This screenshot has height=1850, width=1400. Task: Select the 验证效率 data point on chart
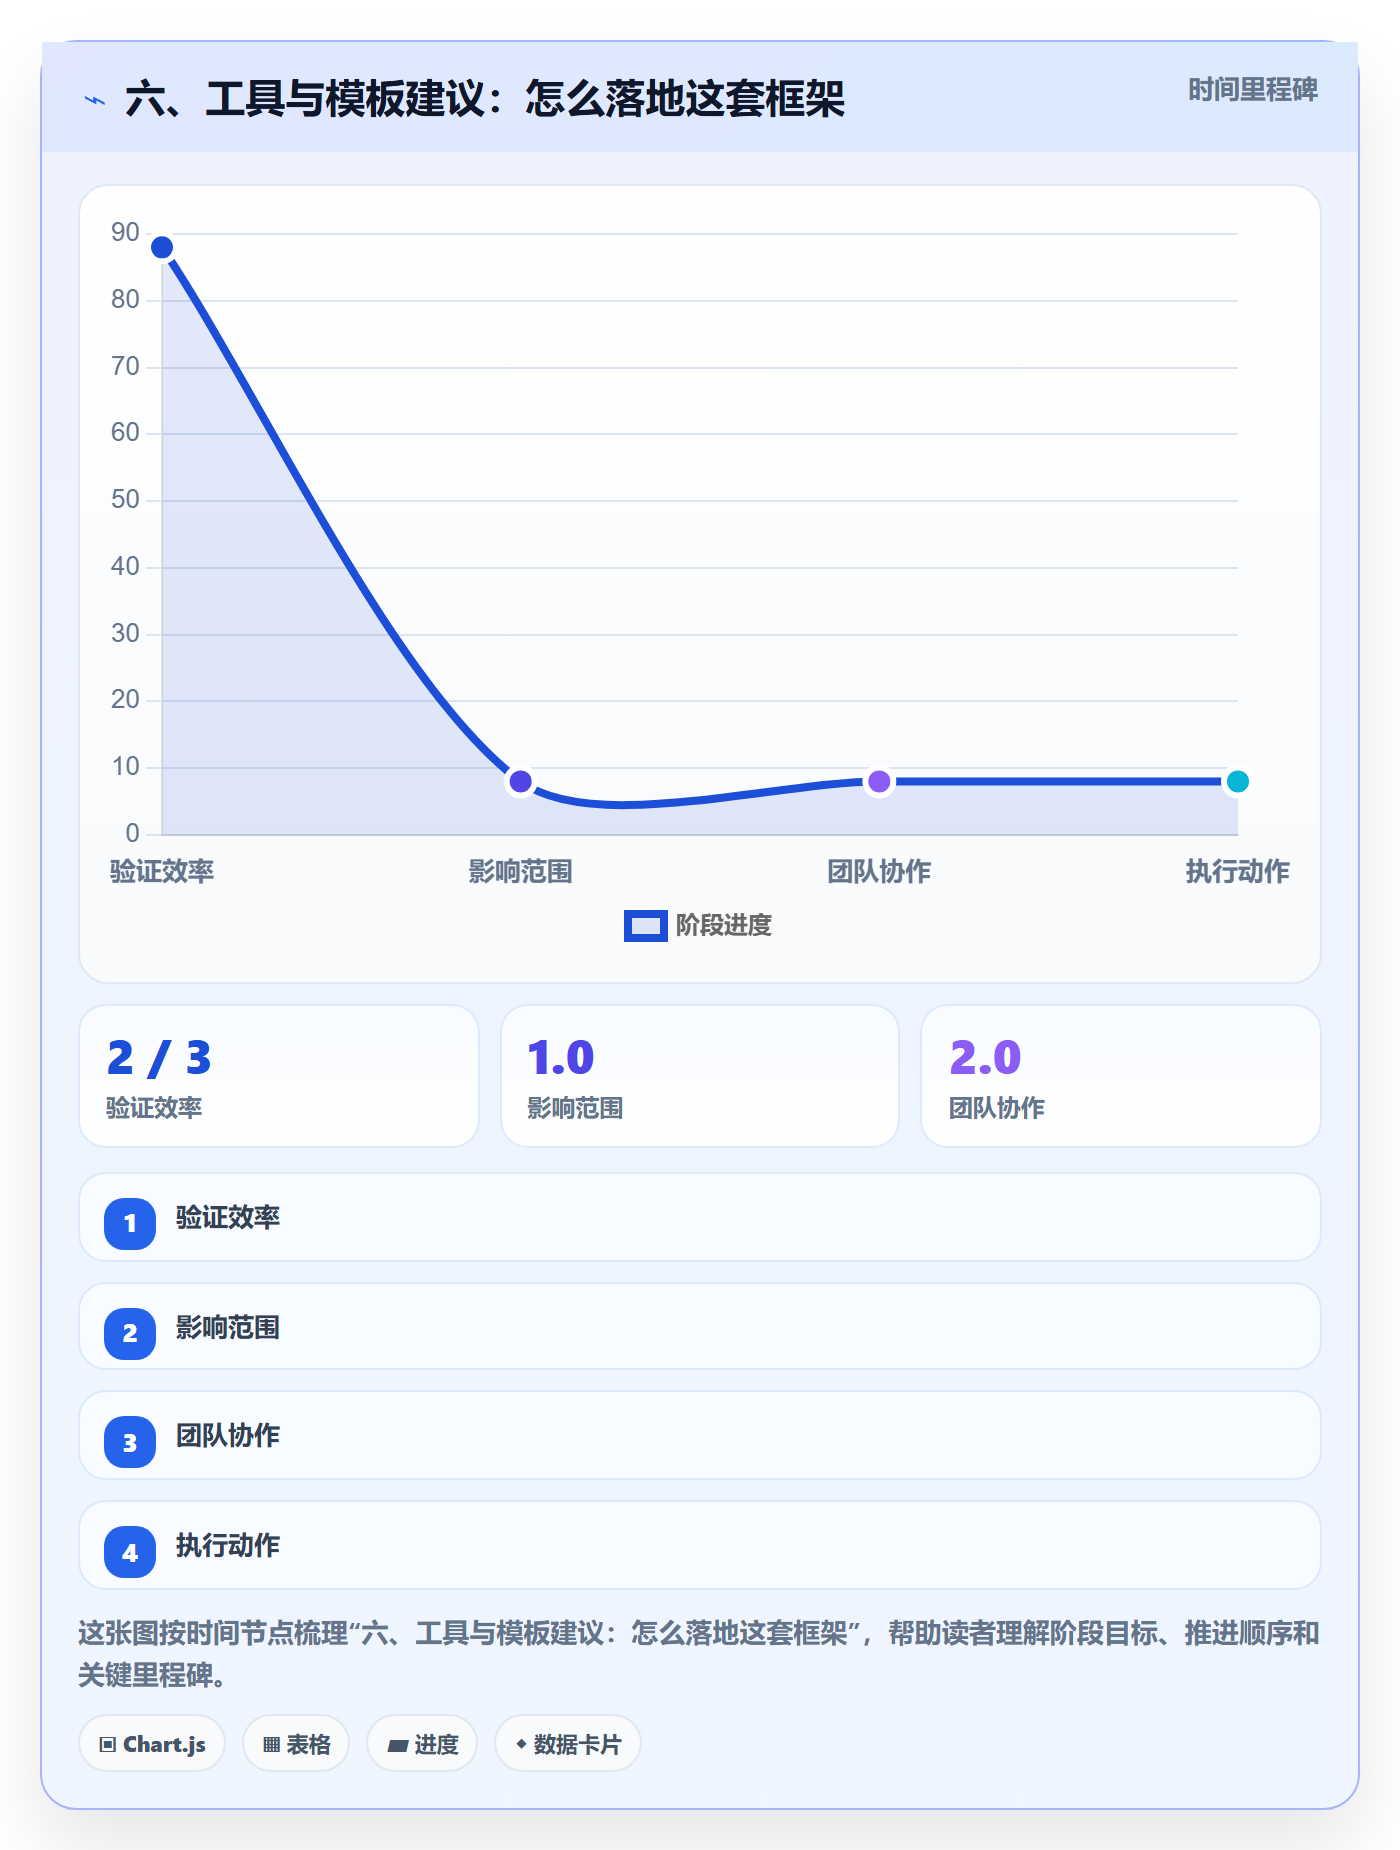162,247
